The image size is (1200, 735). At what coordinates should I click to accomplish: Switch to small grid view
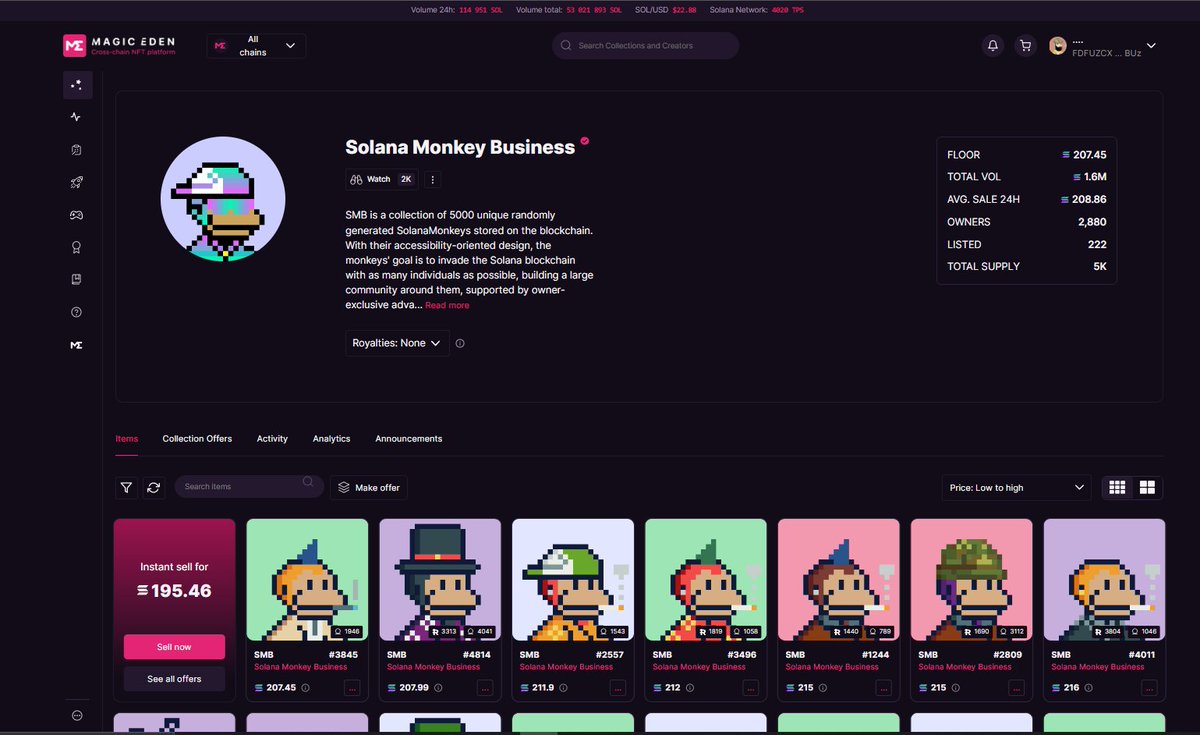pyautogui.click(x=1117, y=487)
